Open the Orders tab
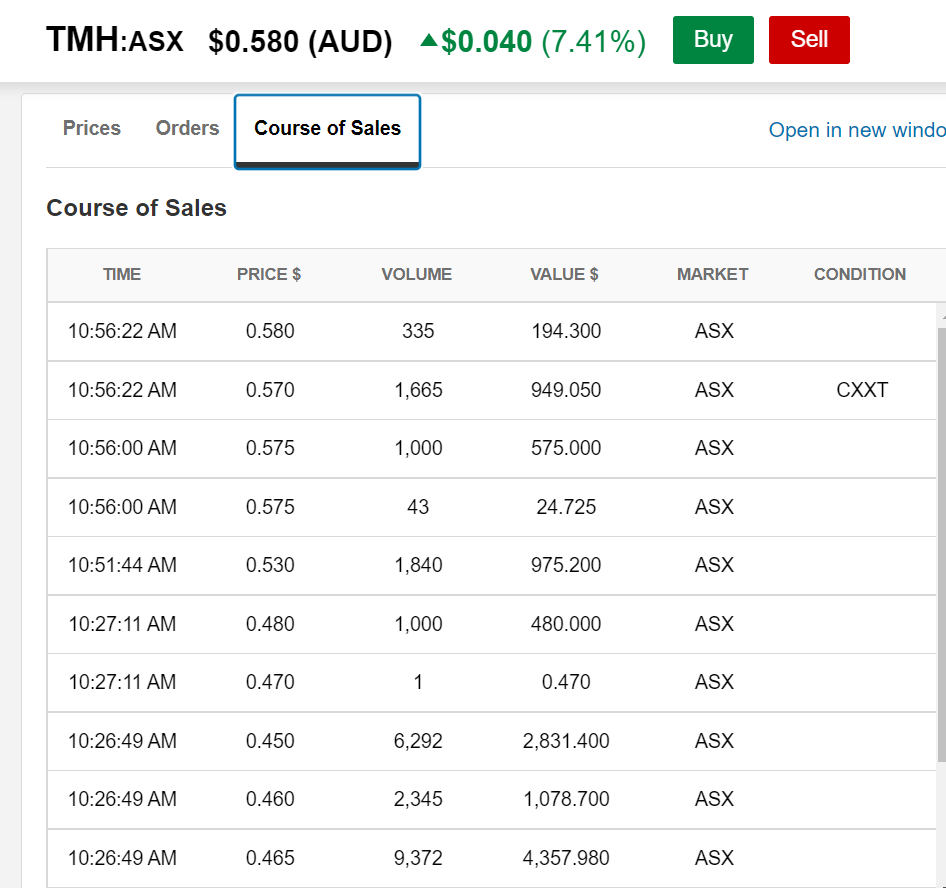 click(x=187, y=128)
